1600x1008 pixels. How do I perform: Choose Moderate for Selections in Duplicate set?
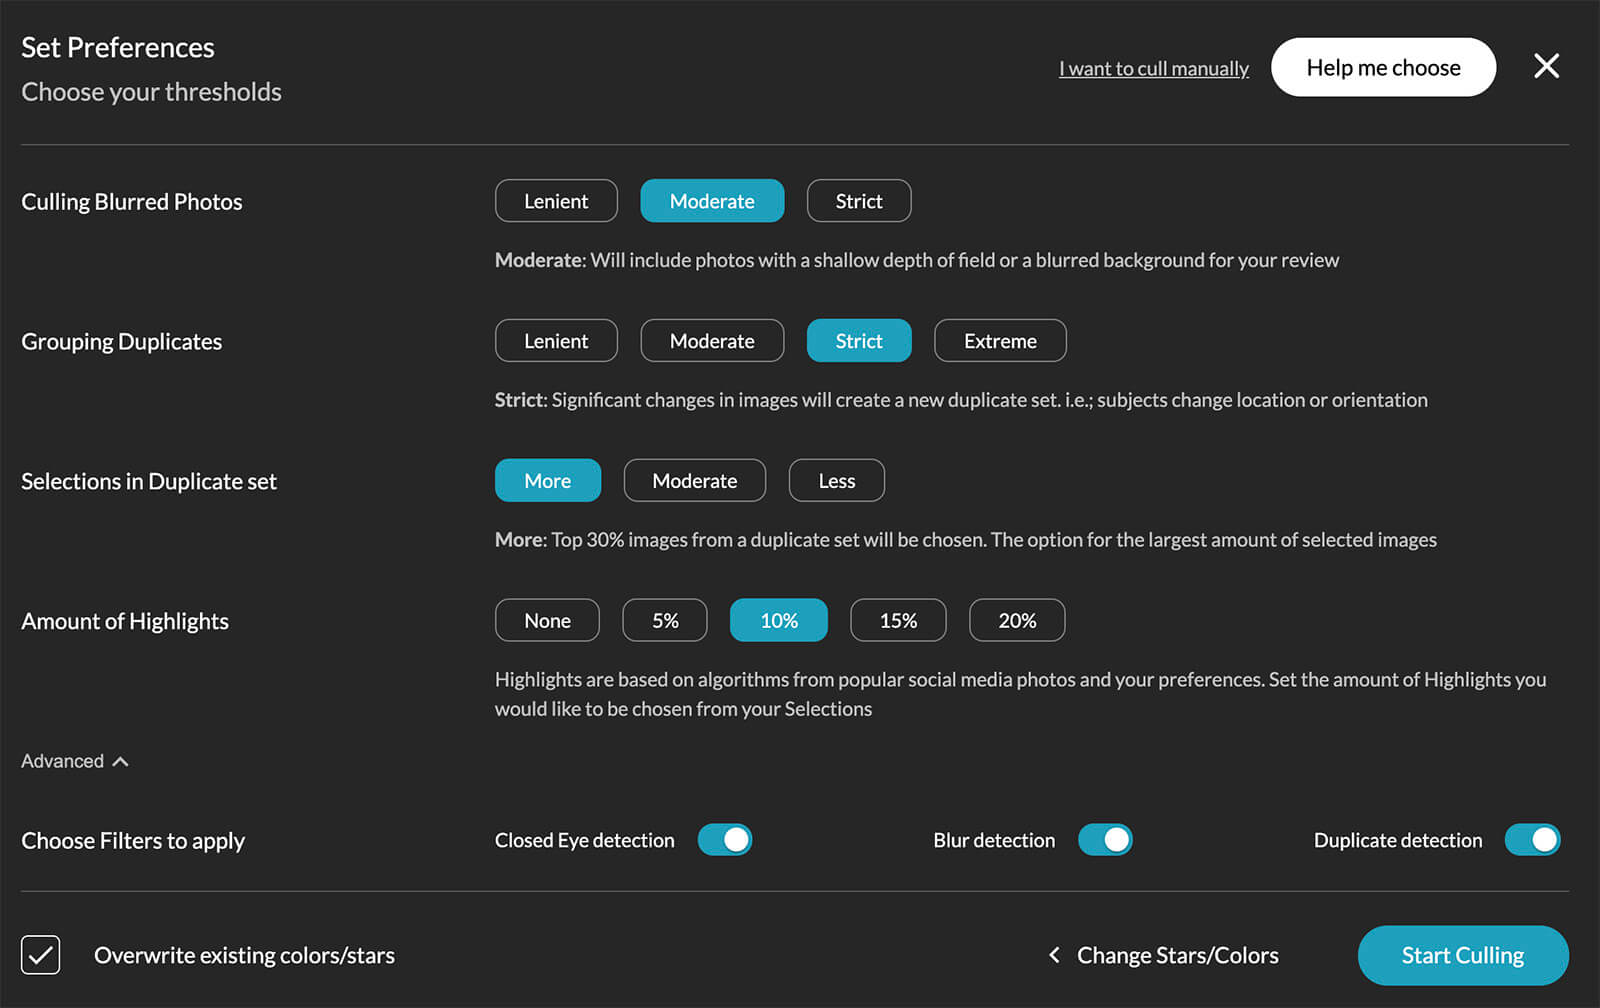click(x=694, y=481)
